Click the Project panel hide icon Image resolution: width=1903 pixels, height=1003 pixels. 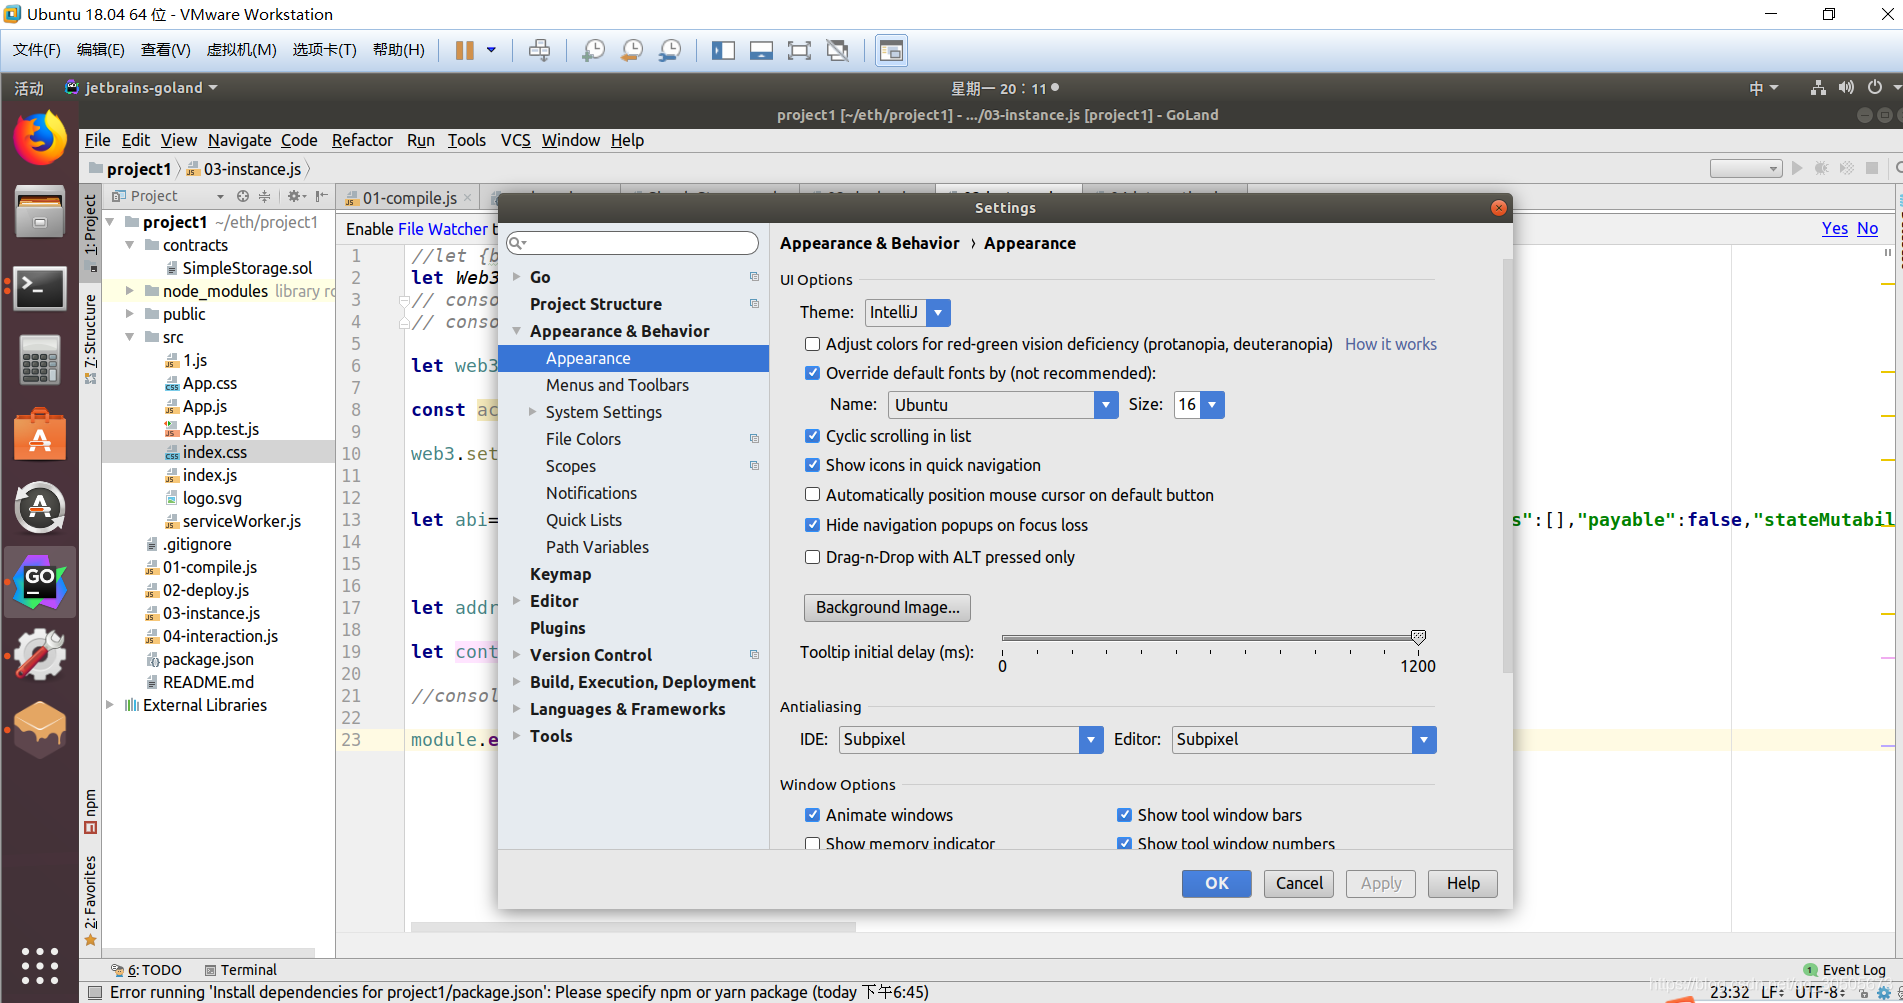click(x=321, y=196)
